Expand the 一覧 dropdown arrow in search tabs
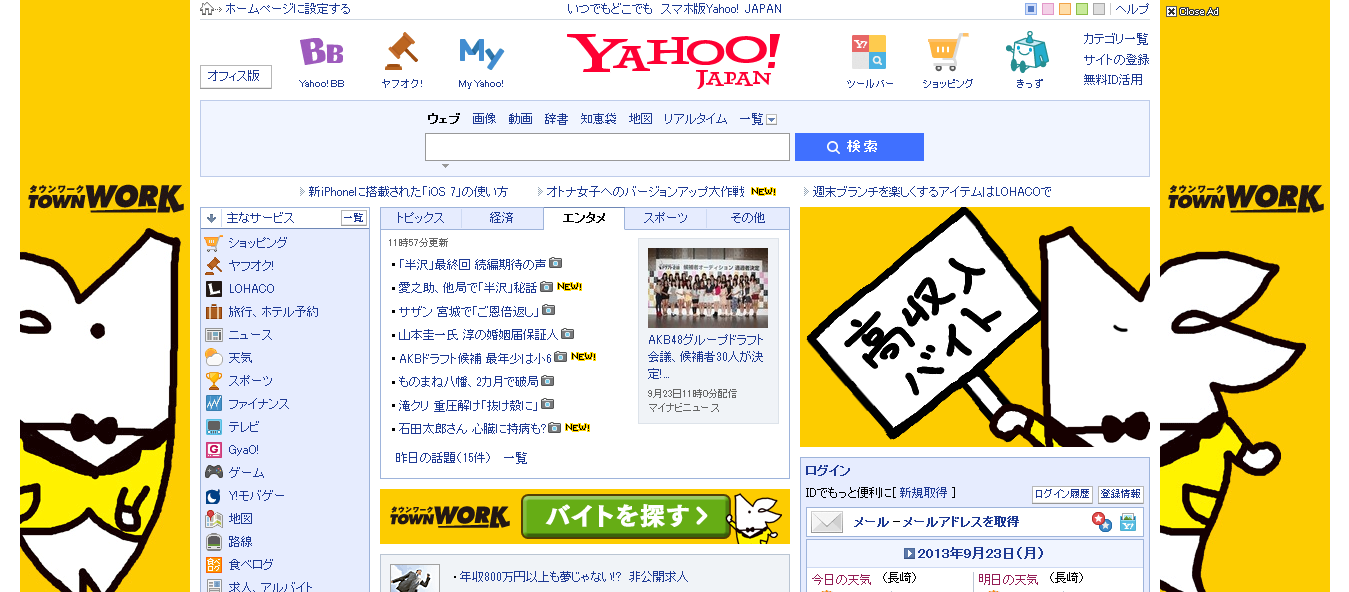Viewport: 1349px width, 592px height. (x=771, y=120)
